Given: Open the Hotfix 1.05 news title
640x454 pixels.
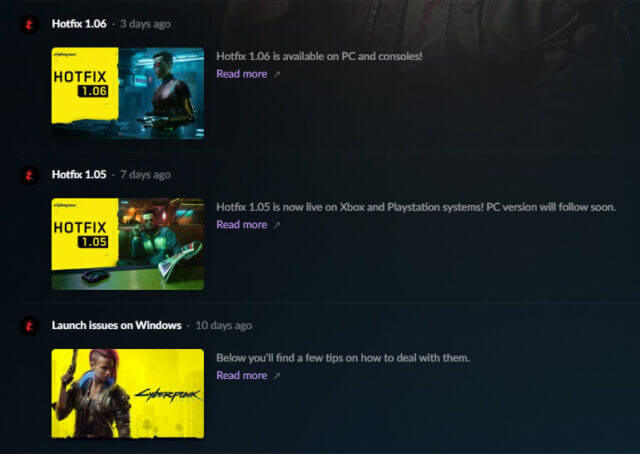Looking at the screenshot, I should [79, 174].
